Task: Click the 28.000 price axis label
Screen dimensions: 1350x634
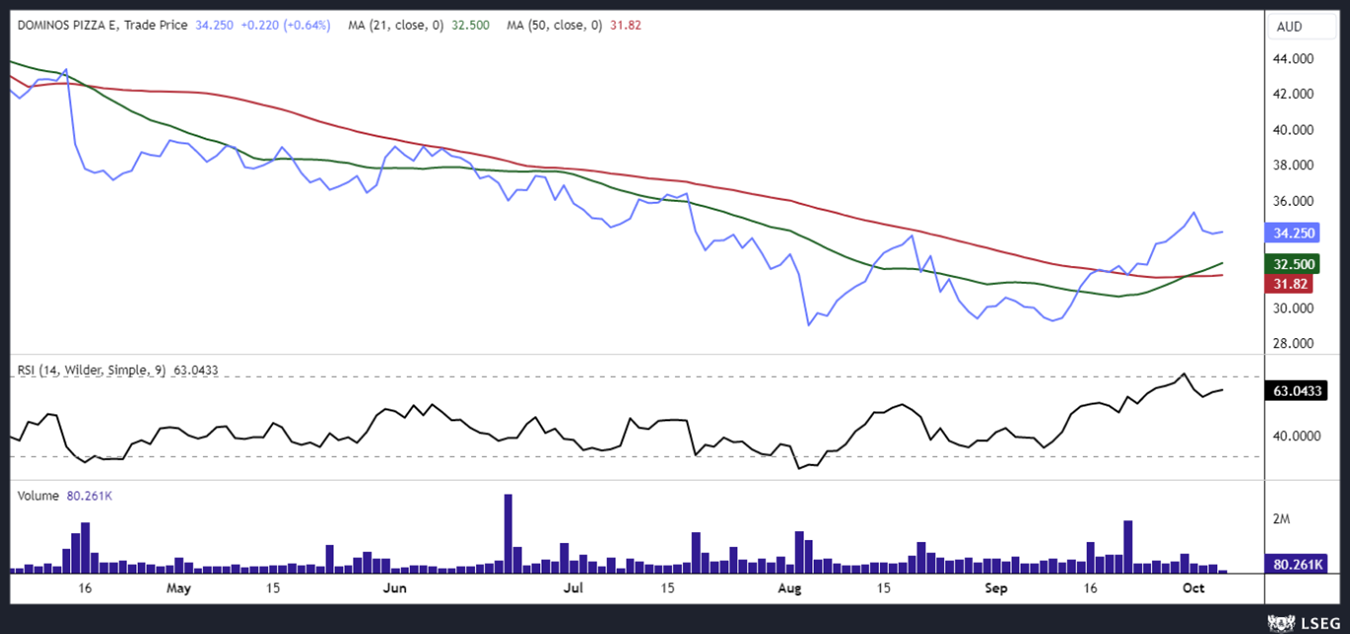Action: pos(1293,343)
